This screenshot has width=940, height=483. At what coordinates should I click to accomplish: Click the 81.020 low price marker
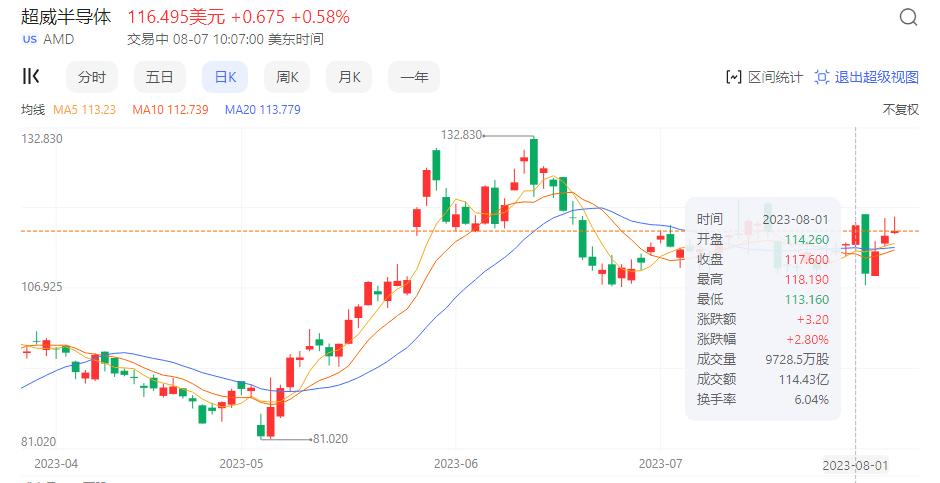[x=330, y=438]
